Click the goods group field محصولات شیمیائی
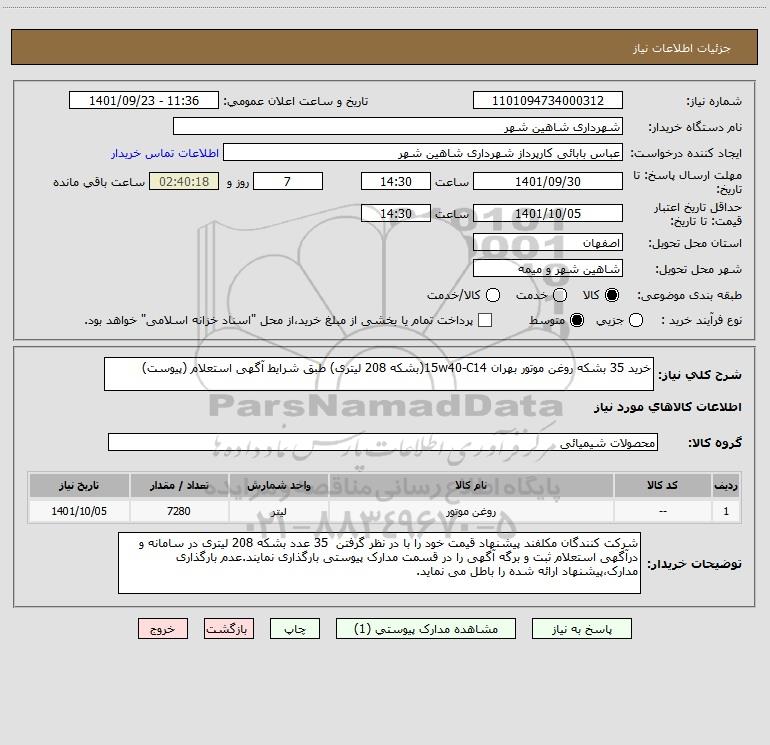770x745 pixels. click(x=383, y=442)
